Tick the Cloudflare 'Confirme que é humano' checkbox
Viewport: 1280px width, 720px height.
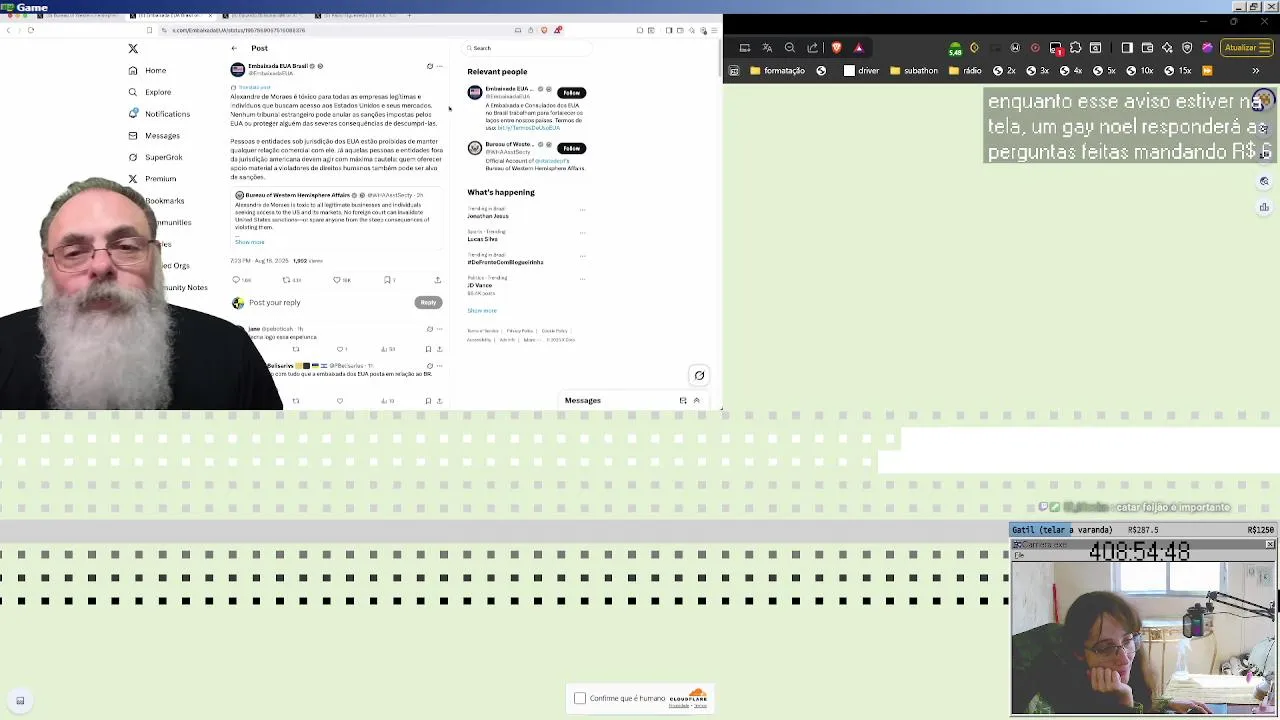click(x=580, y=698)
